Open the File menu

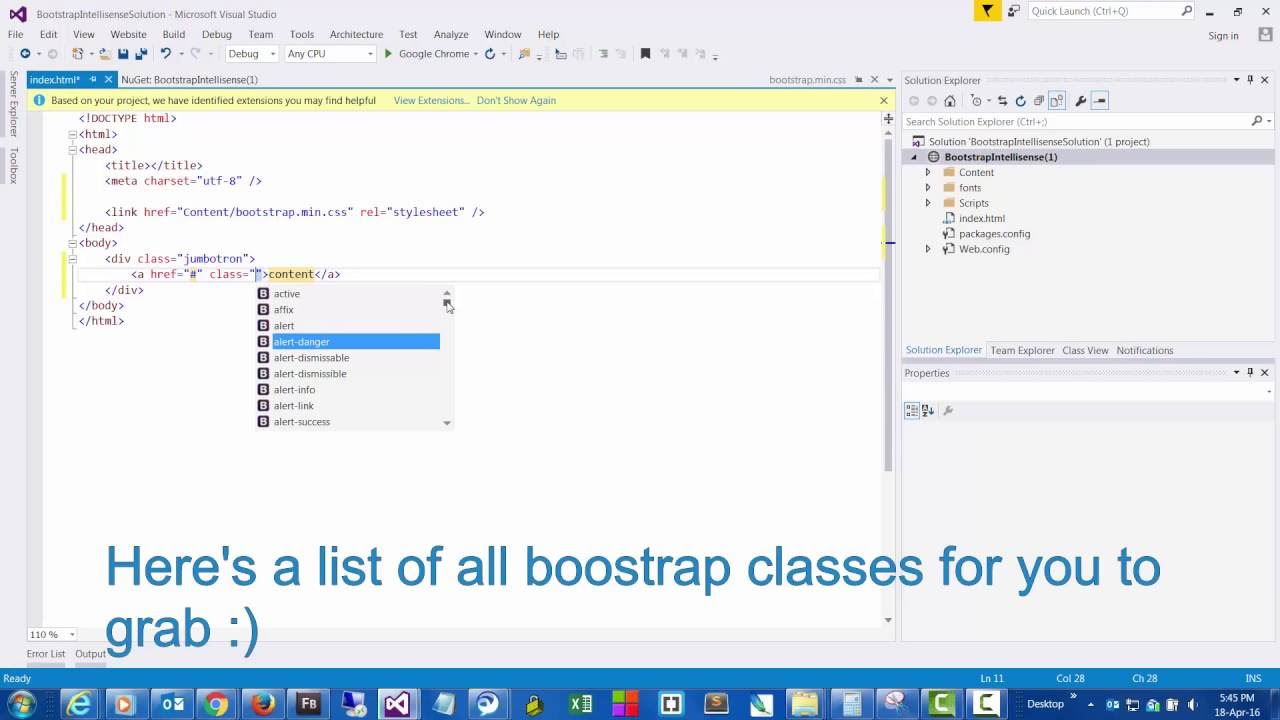(x=16, y=34)
